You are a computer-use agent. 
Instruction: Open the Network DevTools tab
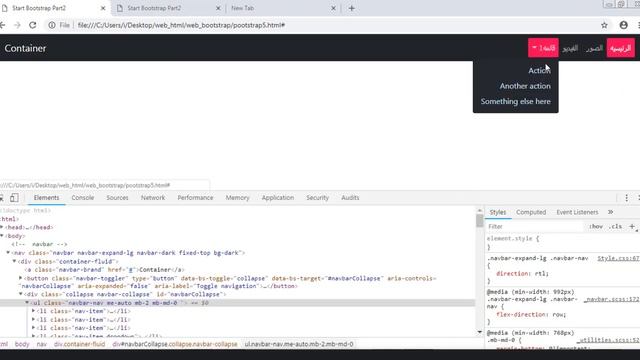(153, 198)
